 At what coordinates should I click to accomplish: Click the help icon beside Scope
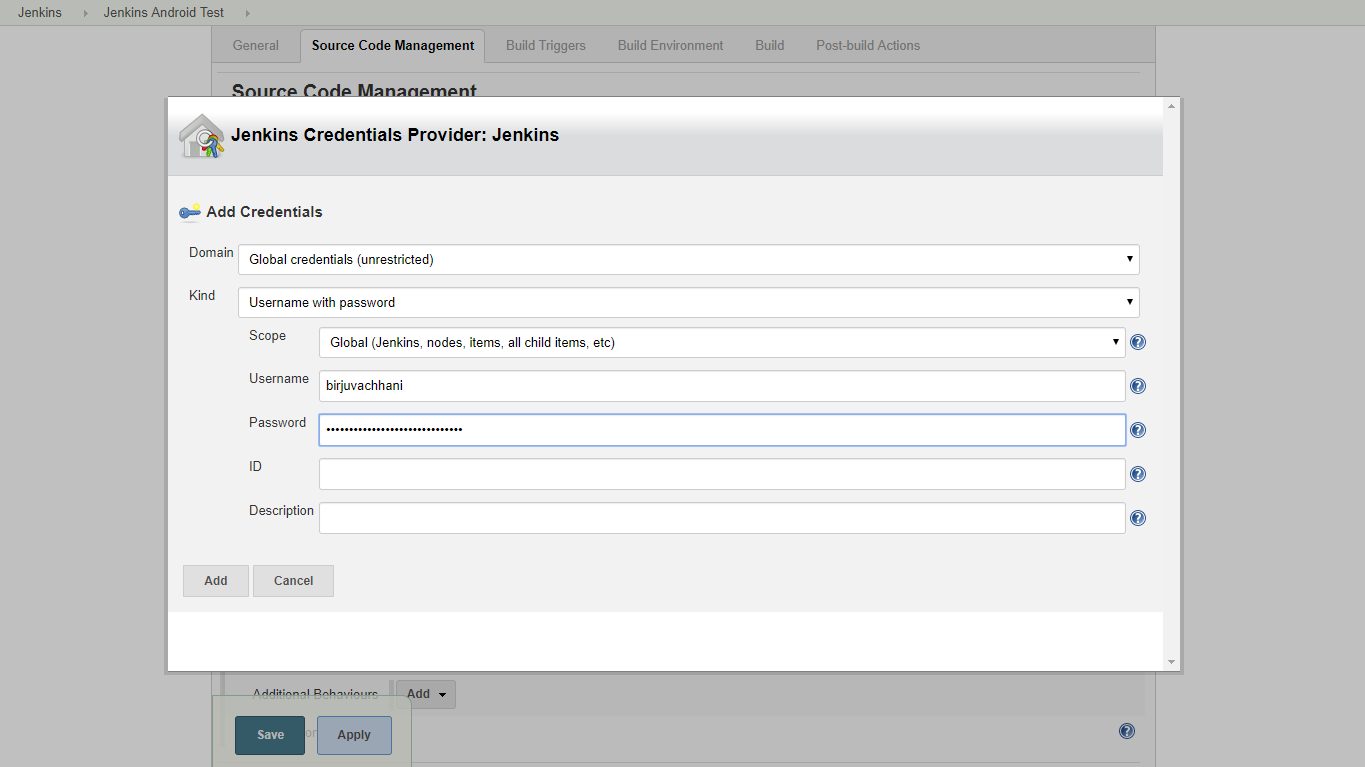click(x=1137, y=341)
